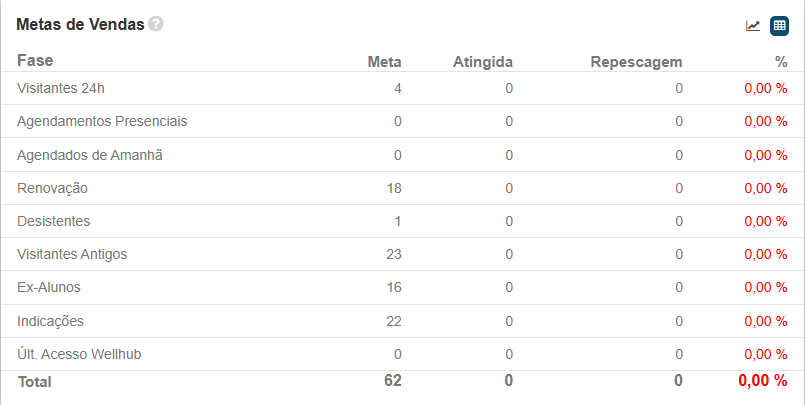
Task: Open the Agendamentos Presenciais phase
Action: [102, 121]
